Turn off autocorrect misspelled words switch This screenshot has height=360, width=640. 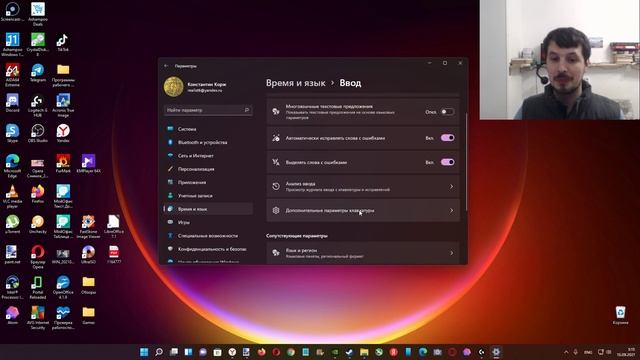tap(447, 138)
